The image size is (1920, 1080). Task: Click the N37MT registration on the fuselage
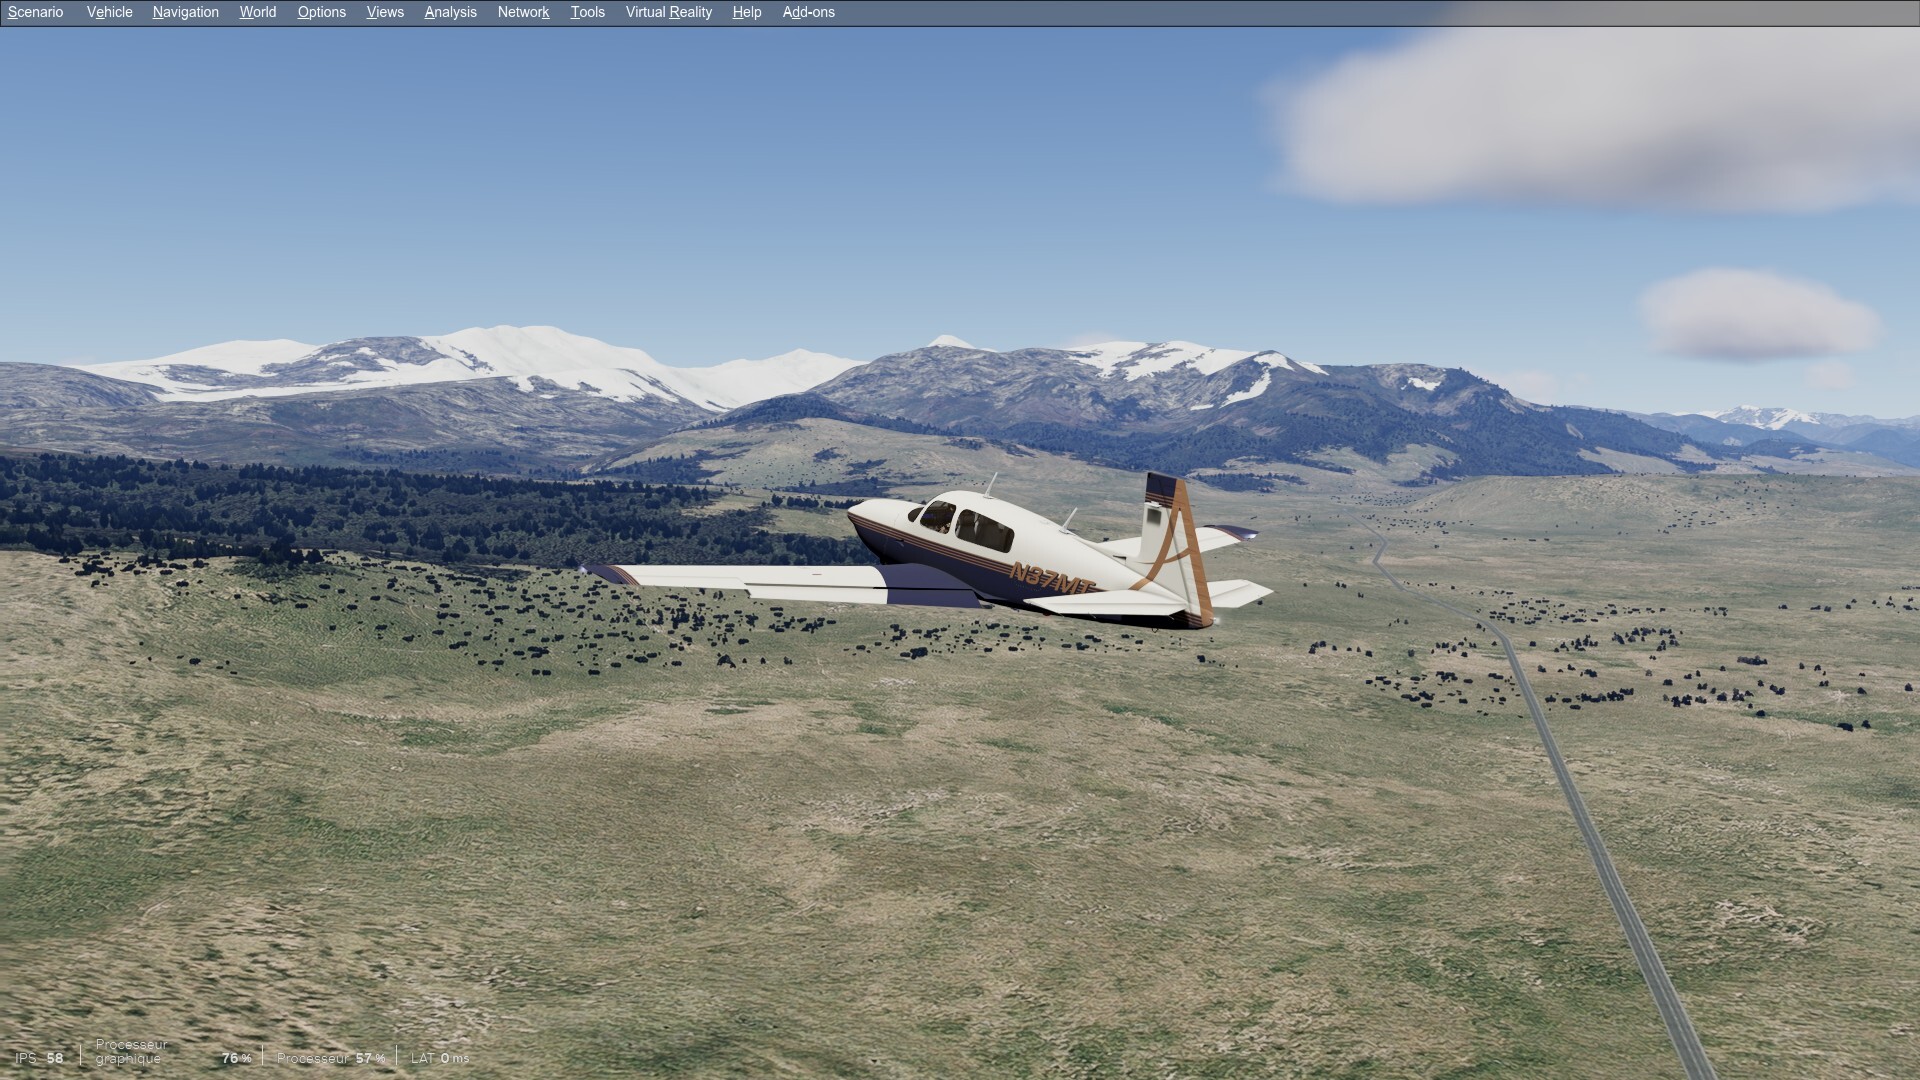click(1051, 578)
